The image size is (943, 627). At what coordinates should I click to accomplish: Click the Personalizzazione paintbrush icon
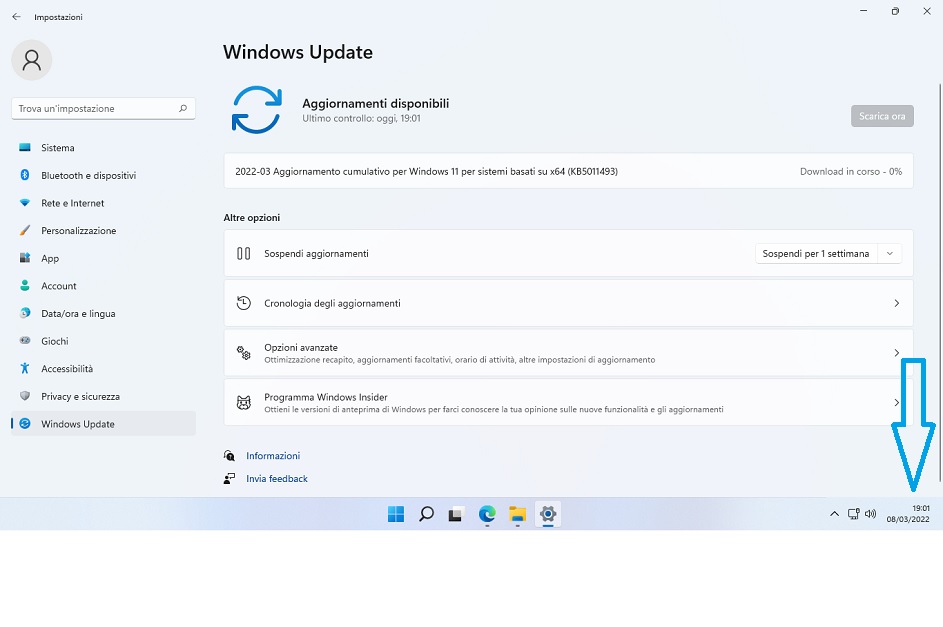tap(25, 230)
